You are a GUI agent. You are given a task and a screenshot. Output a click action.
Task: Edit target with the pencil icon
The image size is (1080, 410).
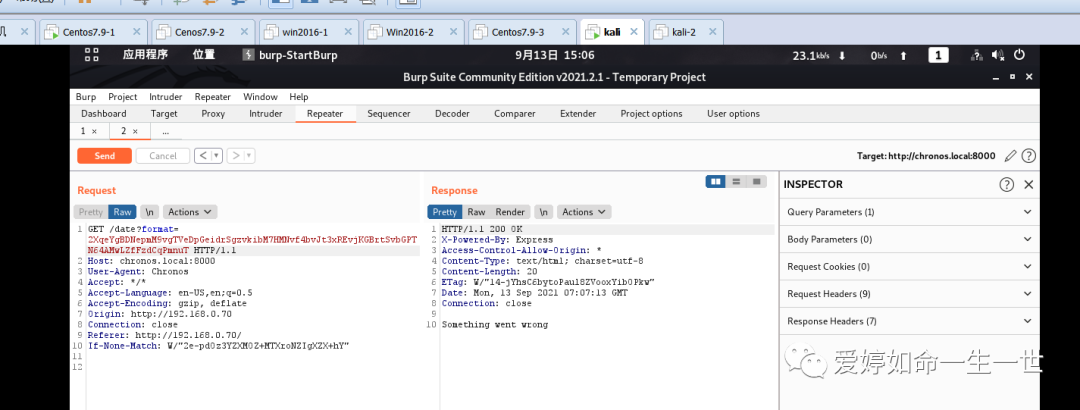click(1010, 156)
